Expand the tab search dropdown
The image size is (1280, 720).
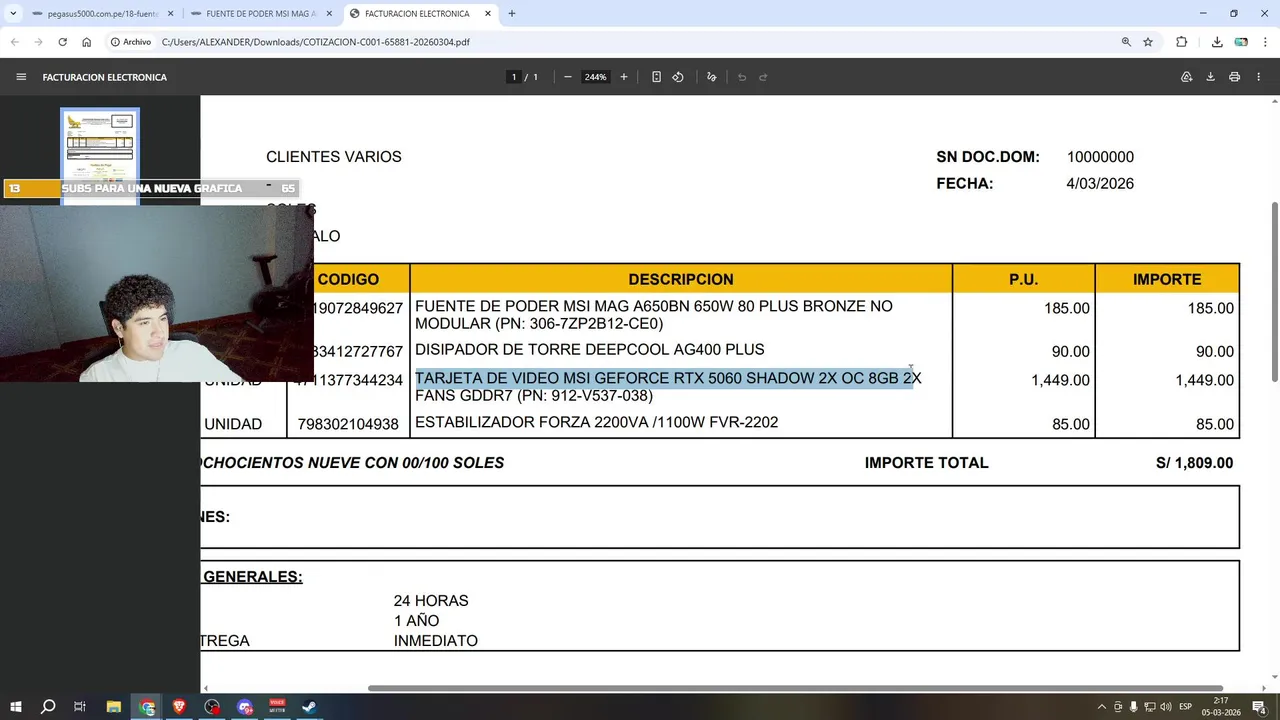13,14
